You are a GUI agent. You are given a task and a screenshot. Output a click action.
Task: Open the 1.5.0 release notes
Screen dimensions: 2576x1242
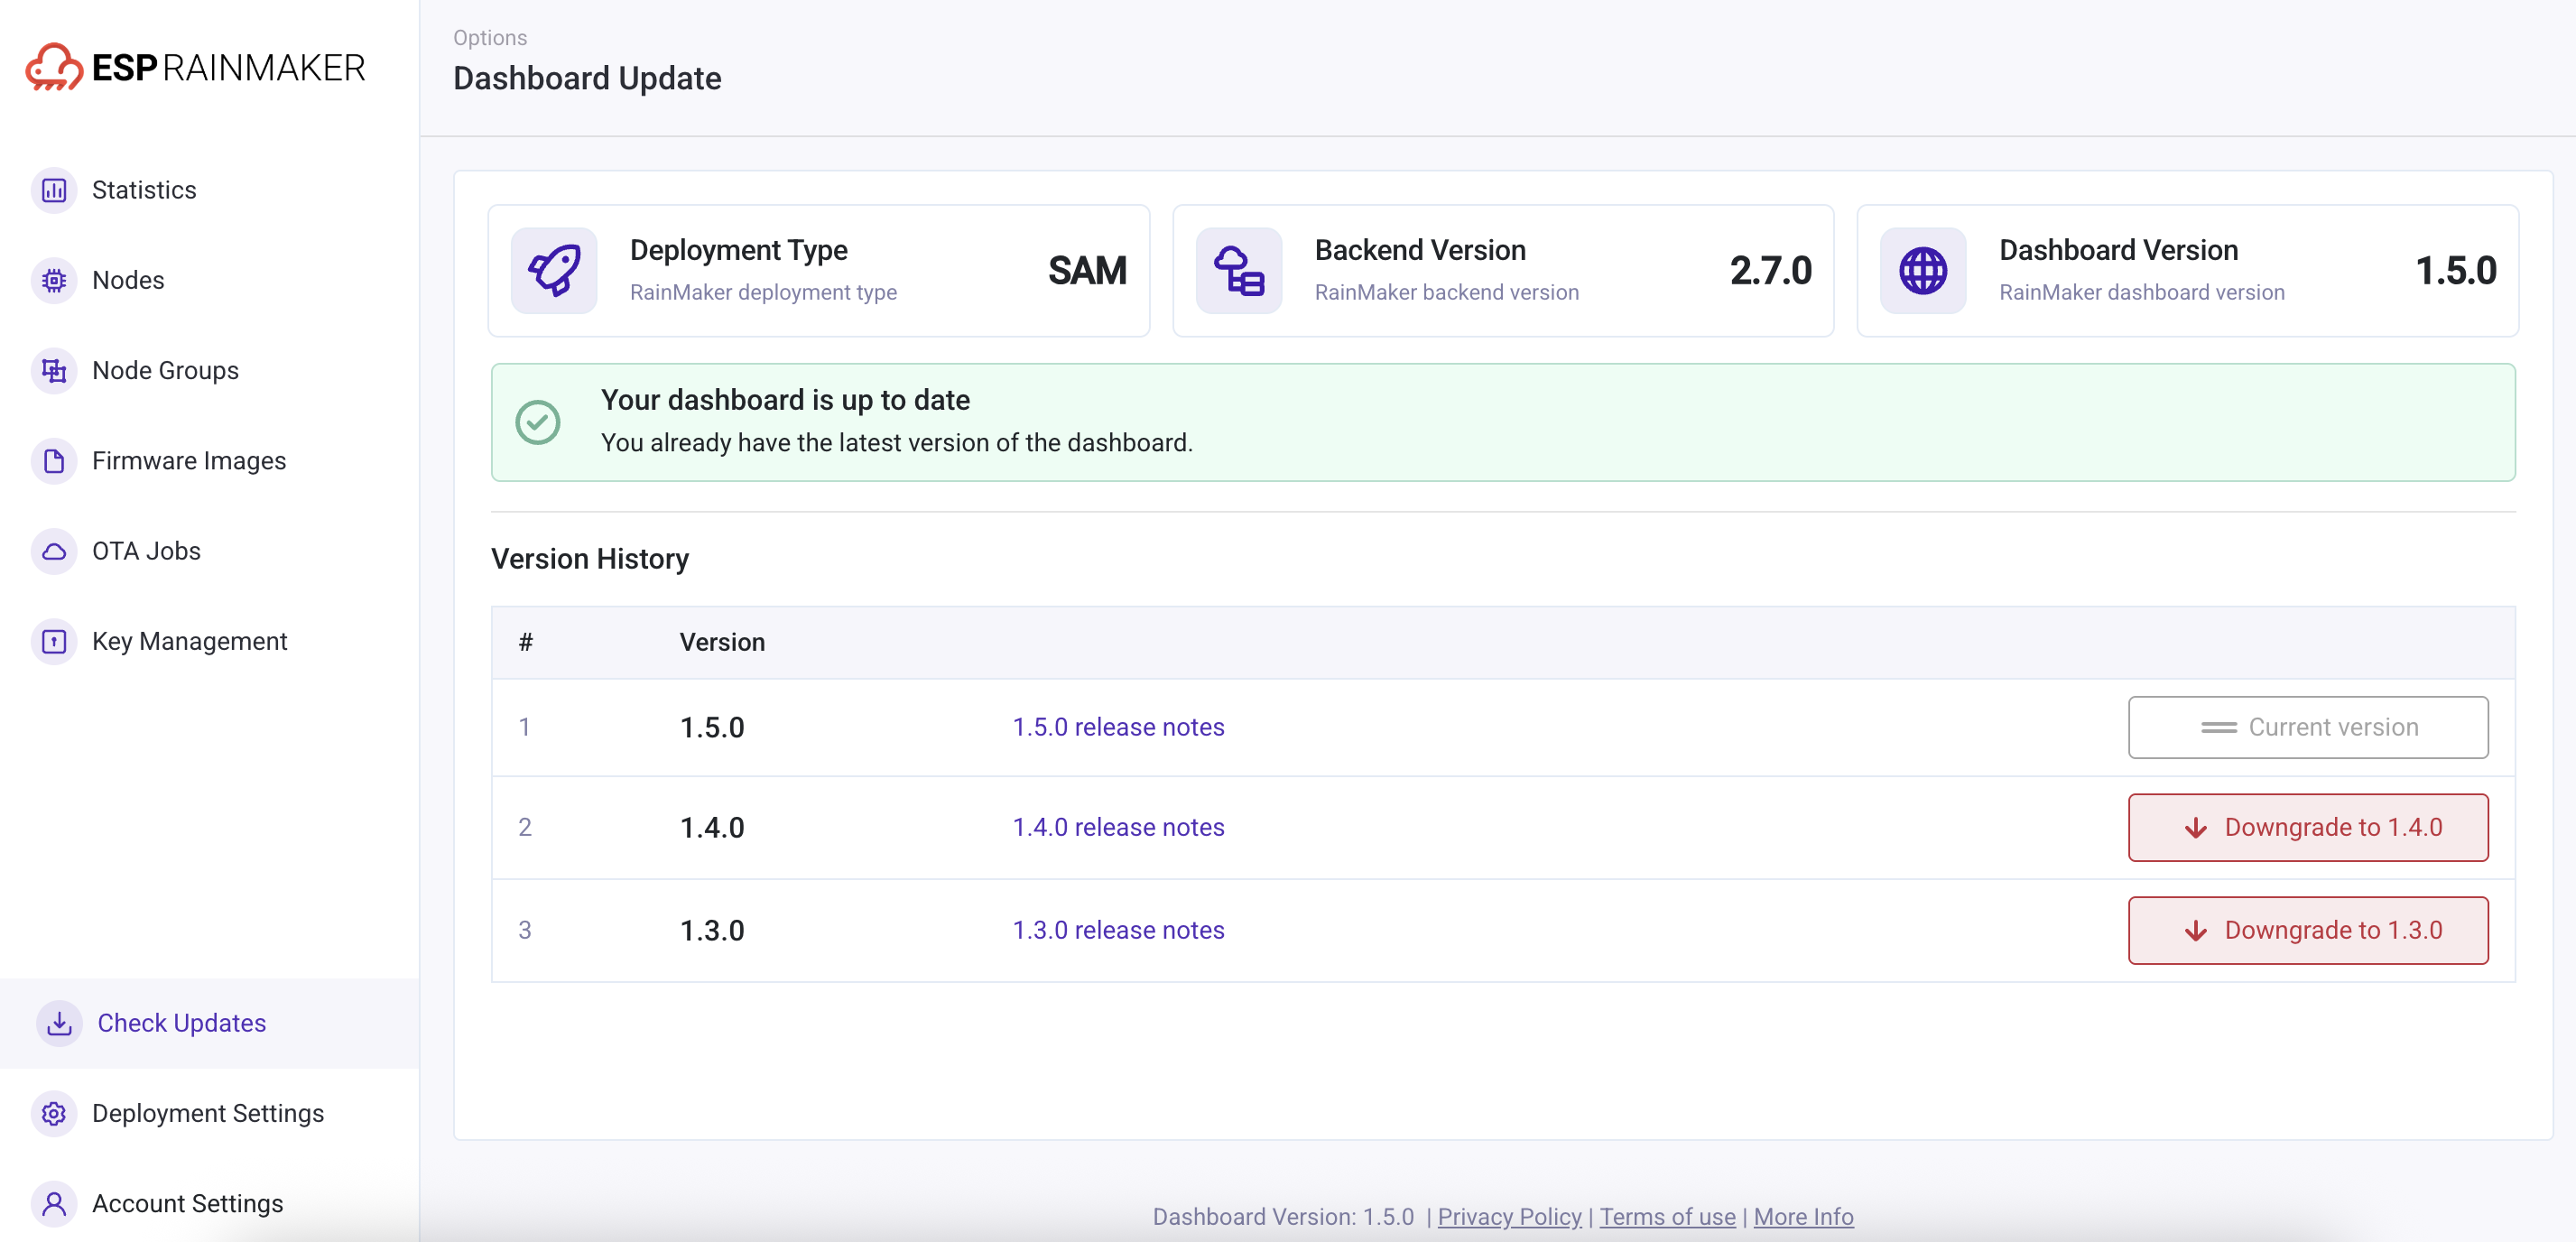1118,727
